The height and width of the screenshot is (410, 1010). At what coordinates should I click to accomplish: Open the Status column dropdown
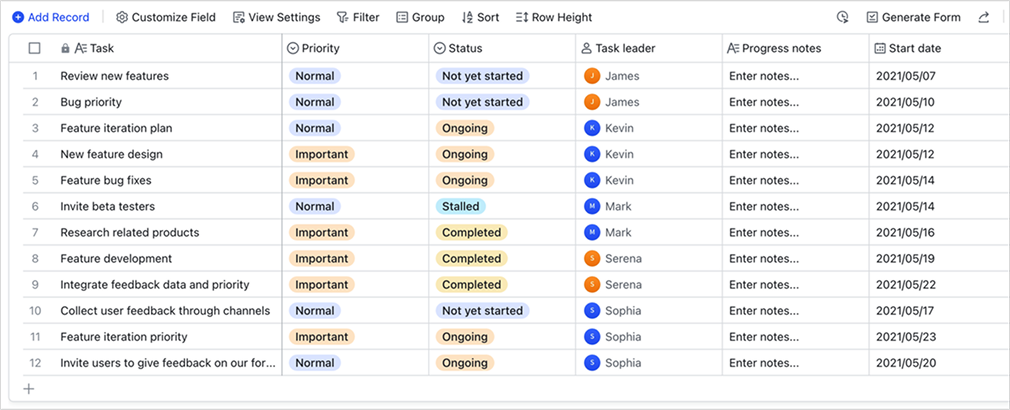439,48
